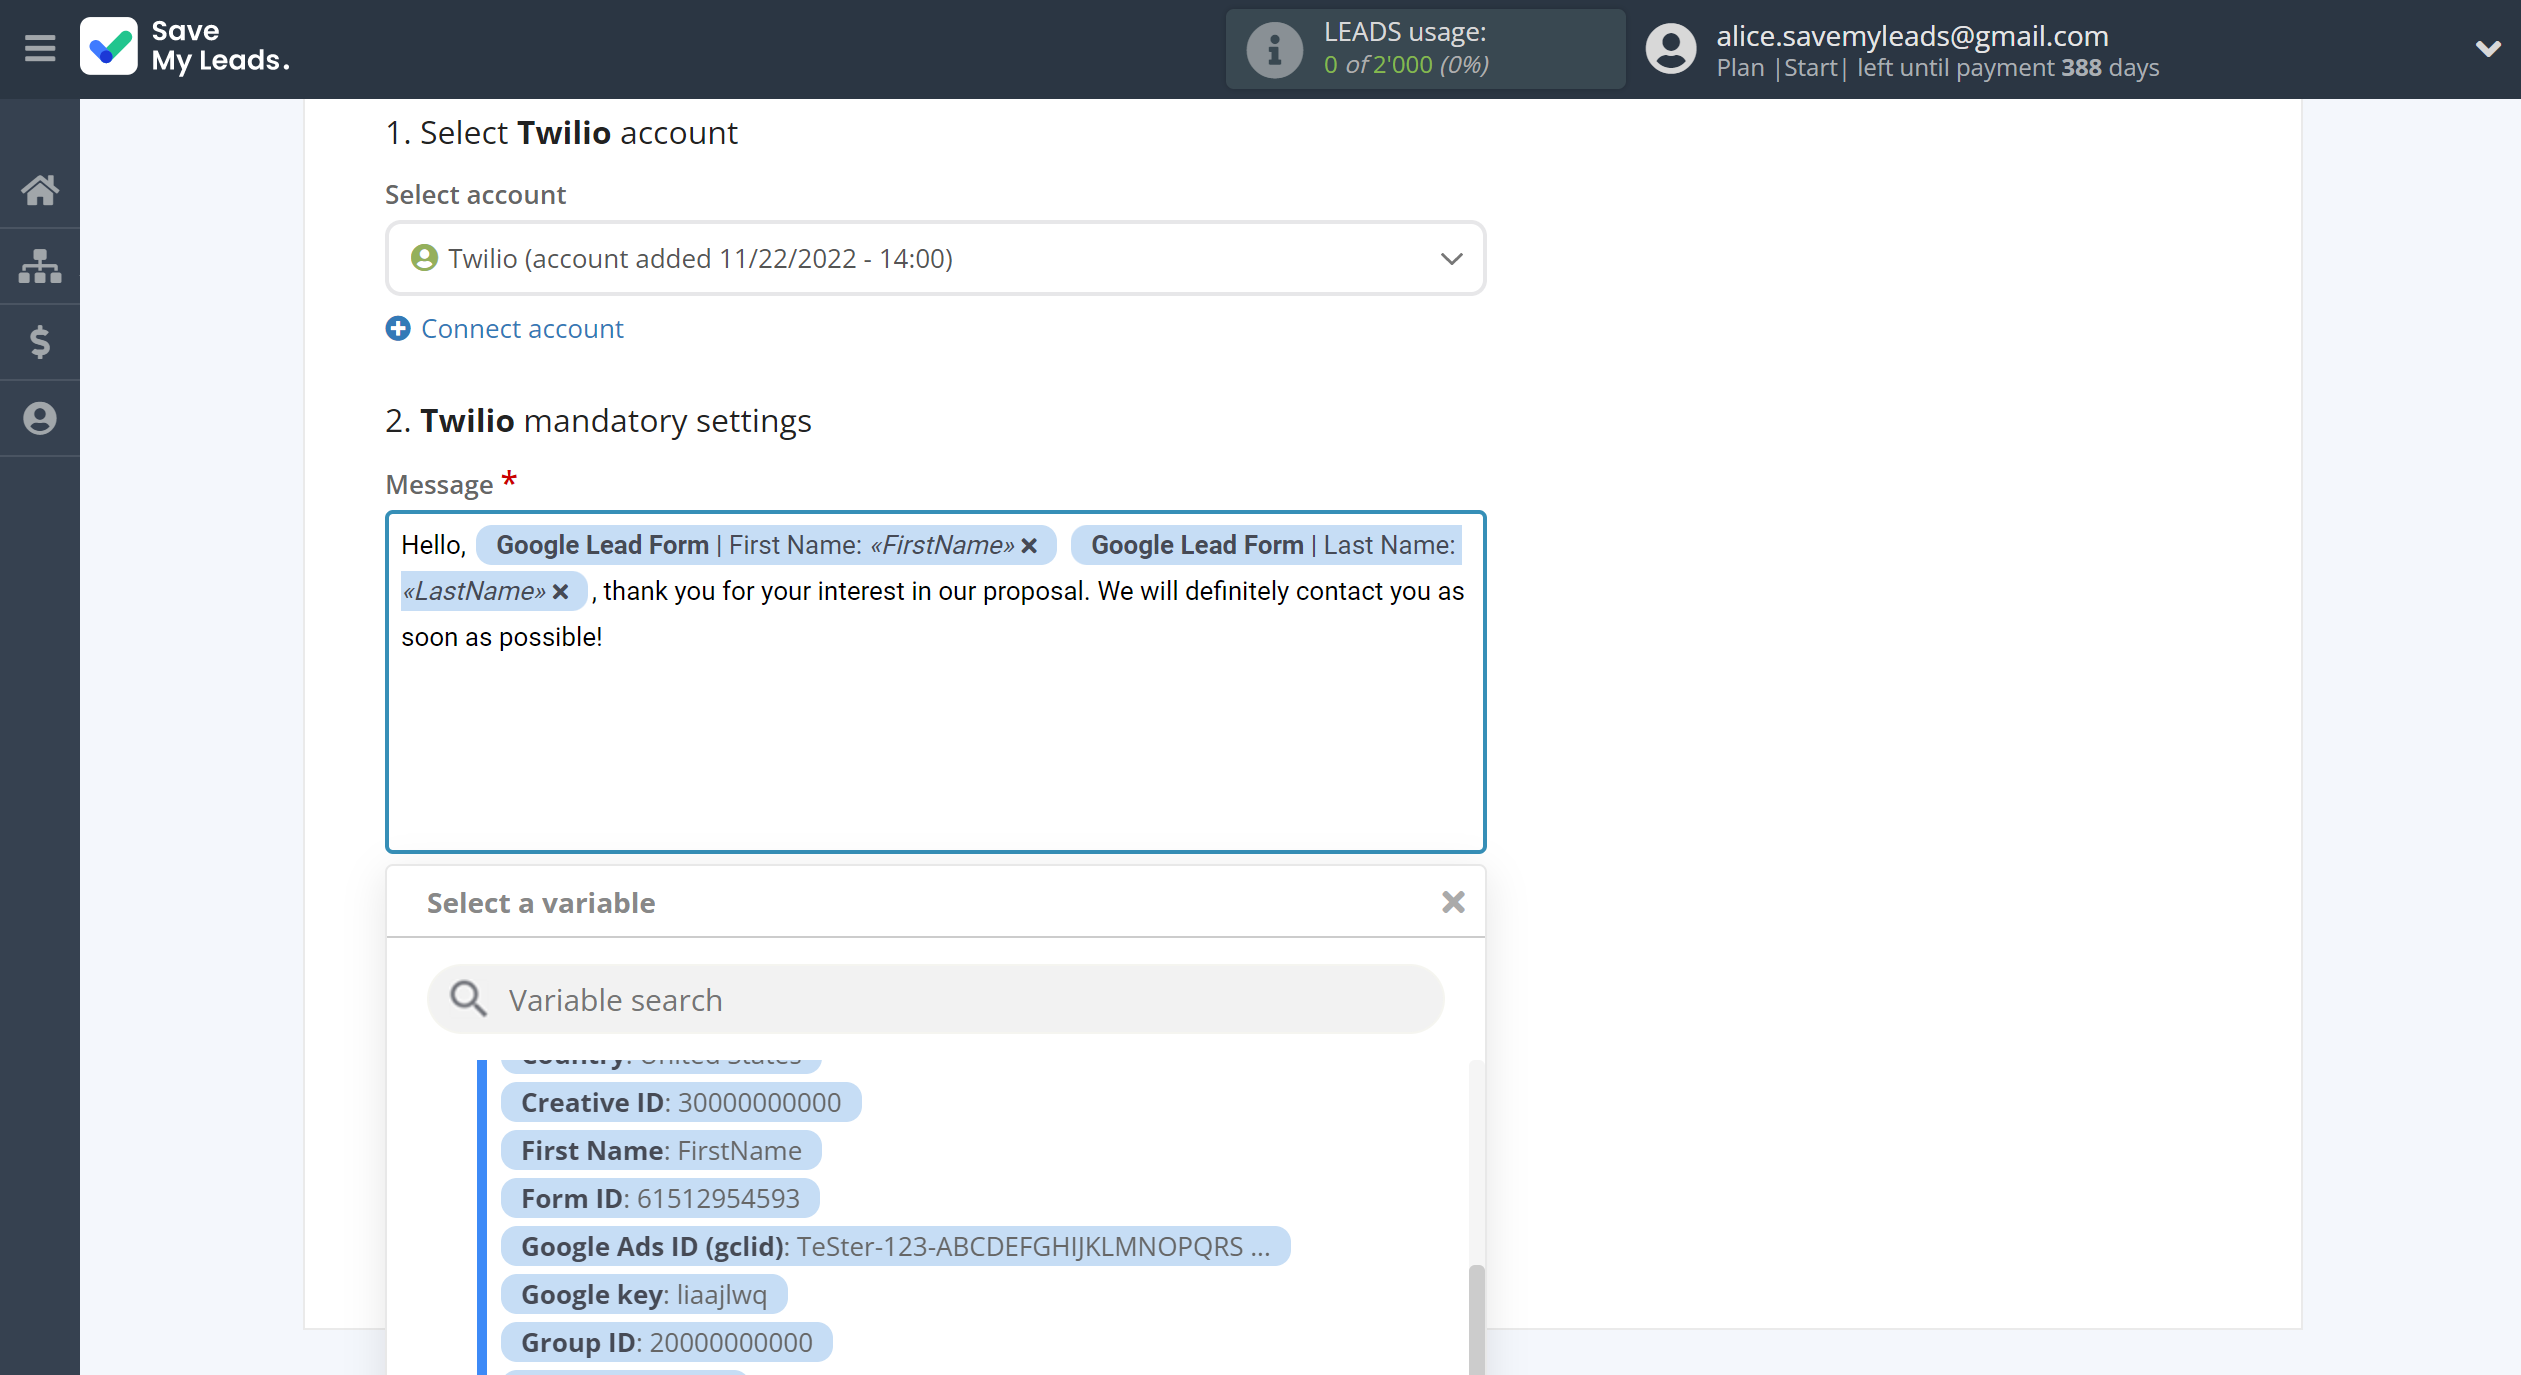Click the LEADS usage info icon
This screenshot has height=1375, width=2521.
1273,49
